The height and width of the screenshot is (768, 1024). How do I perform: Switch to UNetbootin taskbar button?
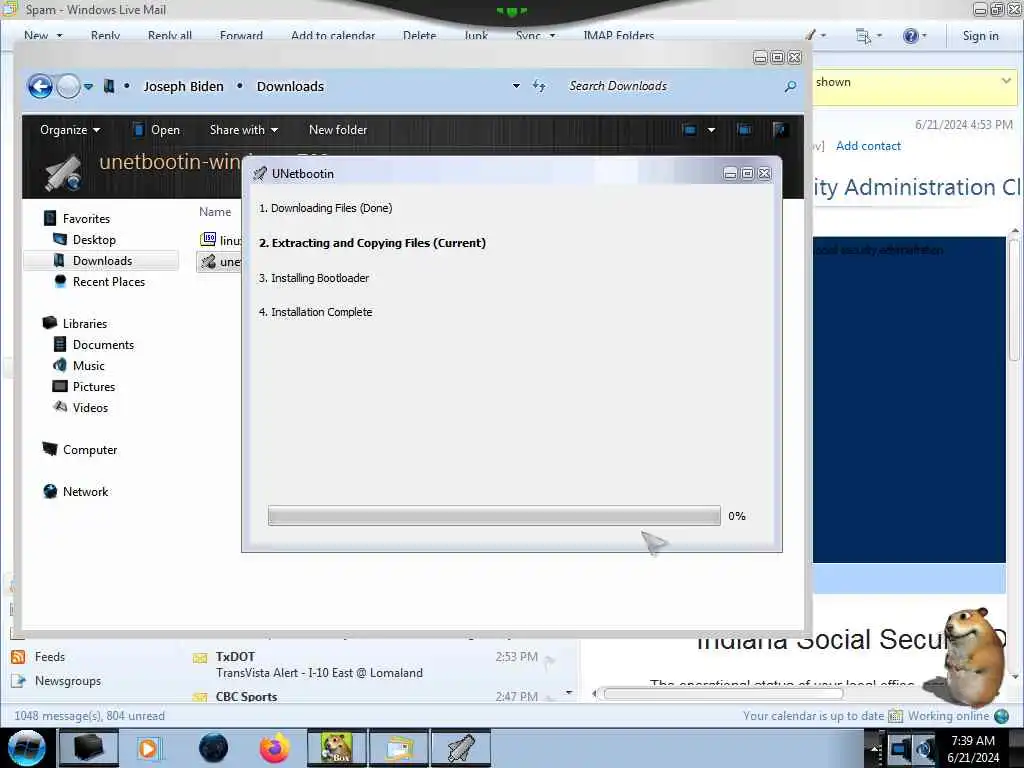(461, 748)
